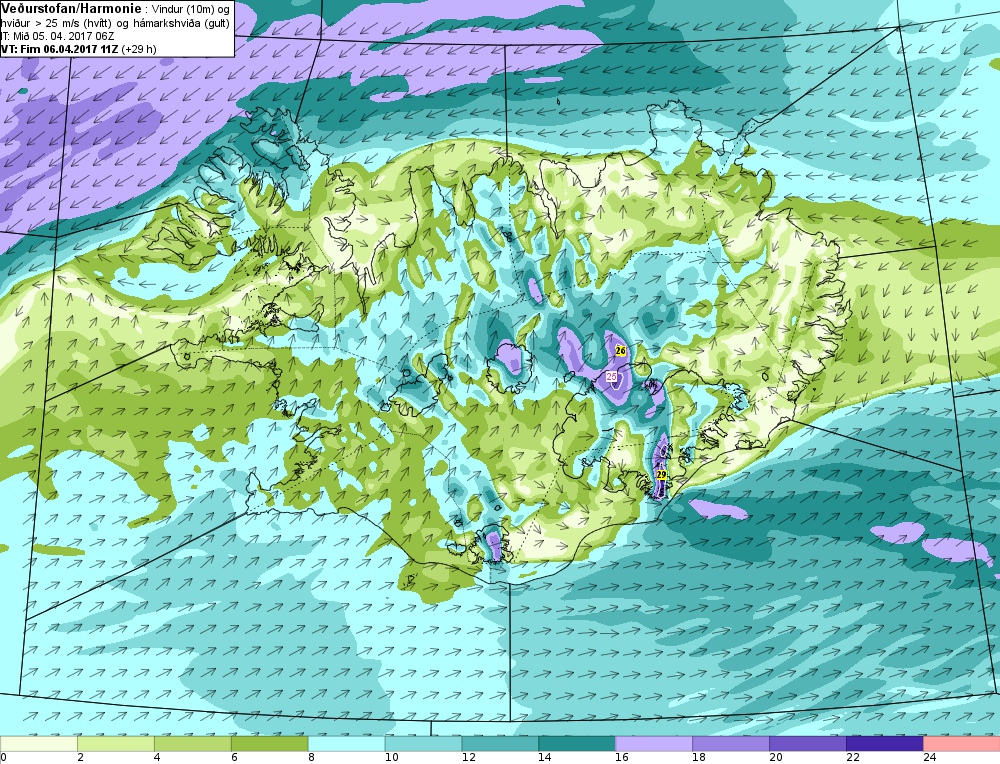1000x764 pixels.
Task: Click the Veðurstofan/Harmonie title text
Action: (x=69, y=8)
